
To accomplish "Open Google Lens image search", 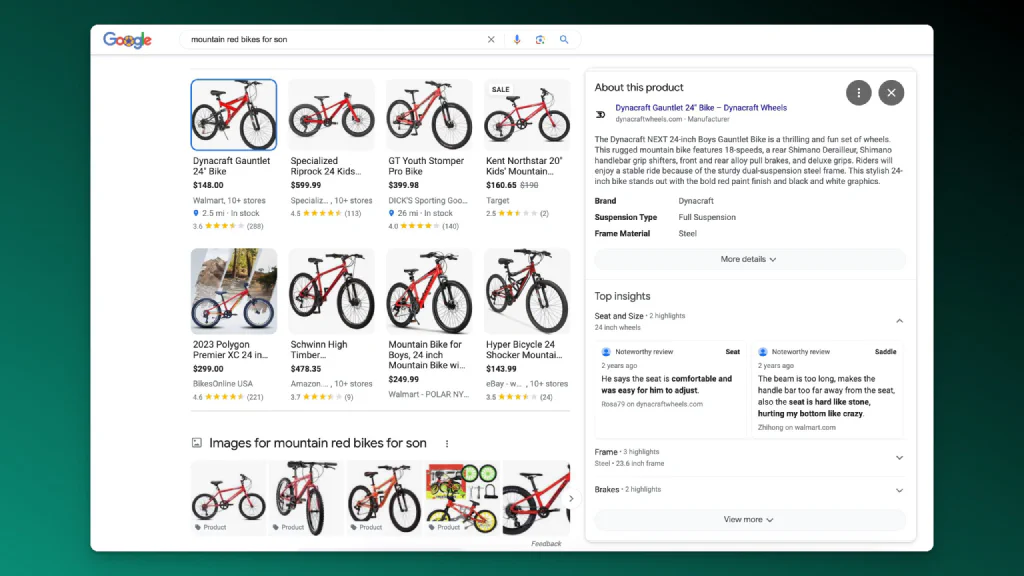I will [540, 39].
